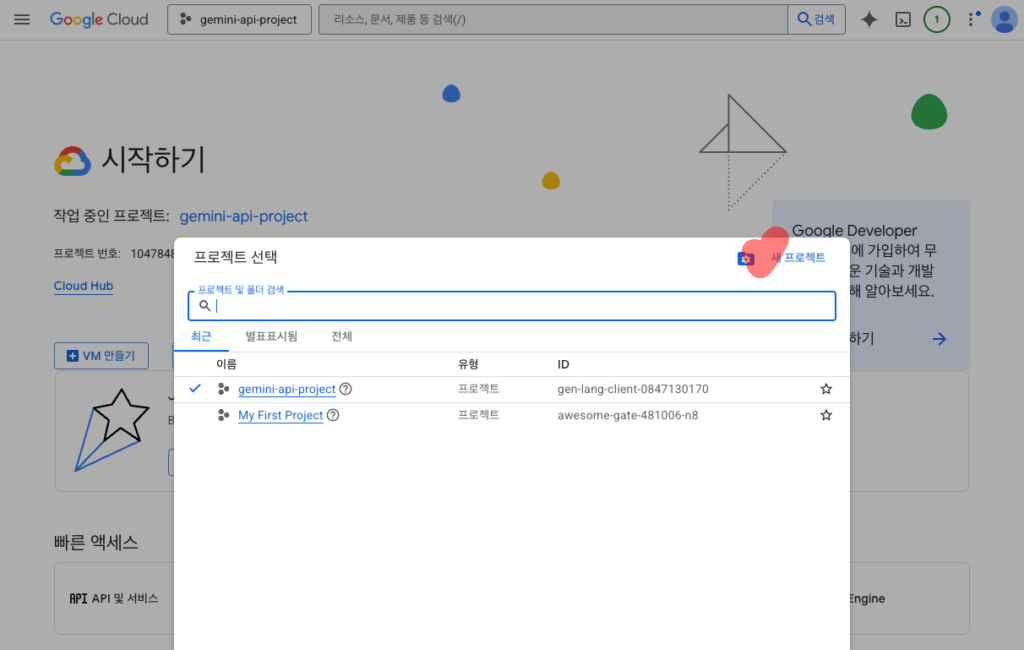Open the My First Project link
The width and height of the screenshot is (1024, 650).
click(x=280, y=415)
